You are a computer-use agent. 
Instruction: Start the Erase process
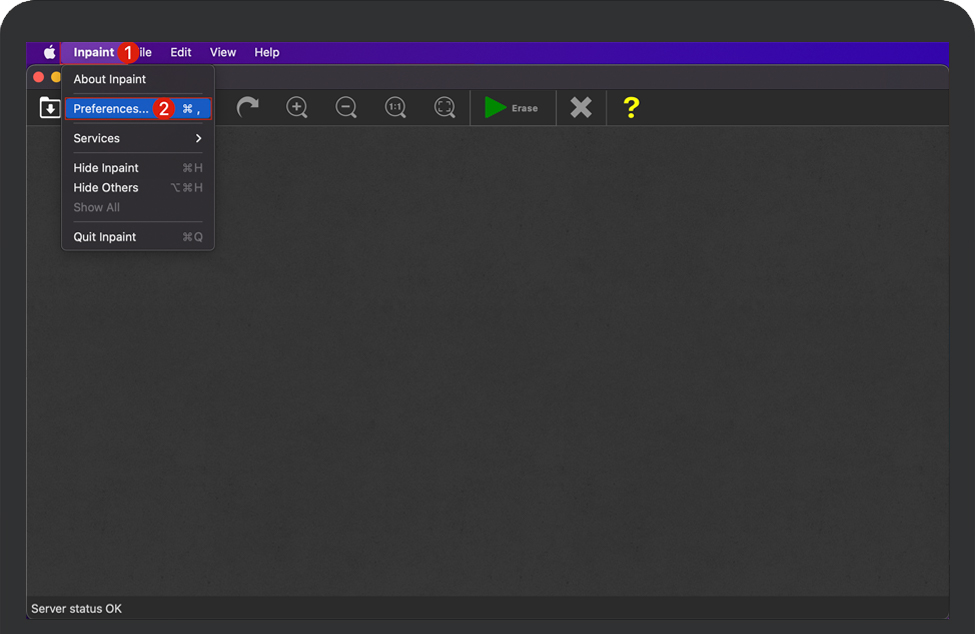pos(512,108)
